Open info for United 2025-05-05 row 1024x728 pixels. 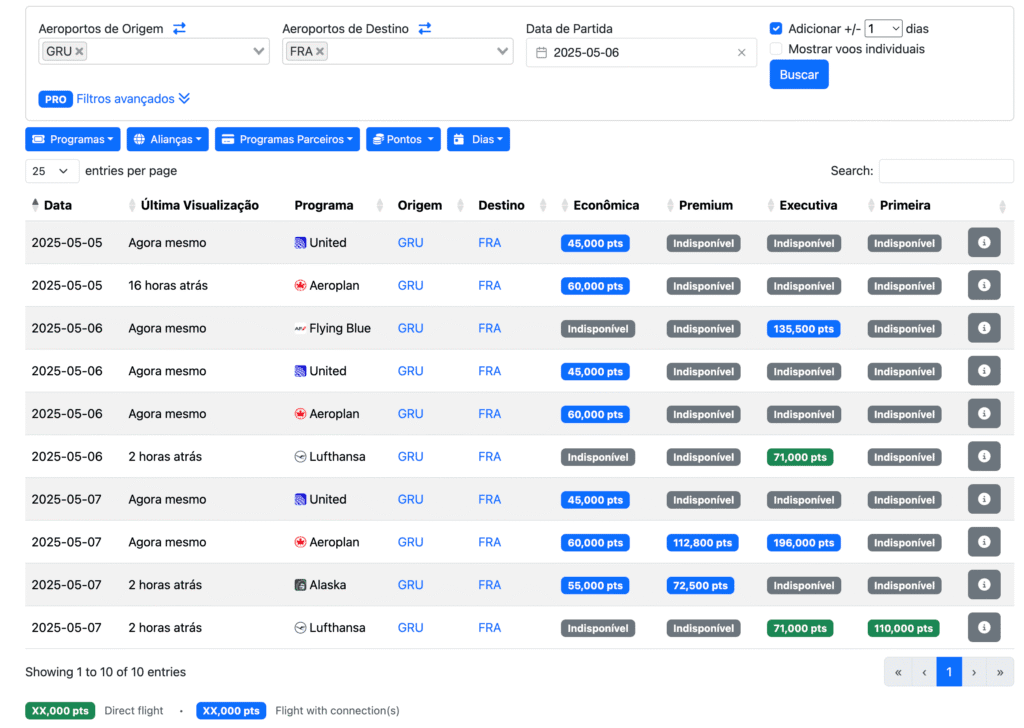[984, 242]
